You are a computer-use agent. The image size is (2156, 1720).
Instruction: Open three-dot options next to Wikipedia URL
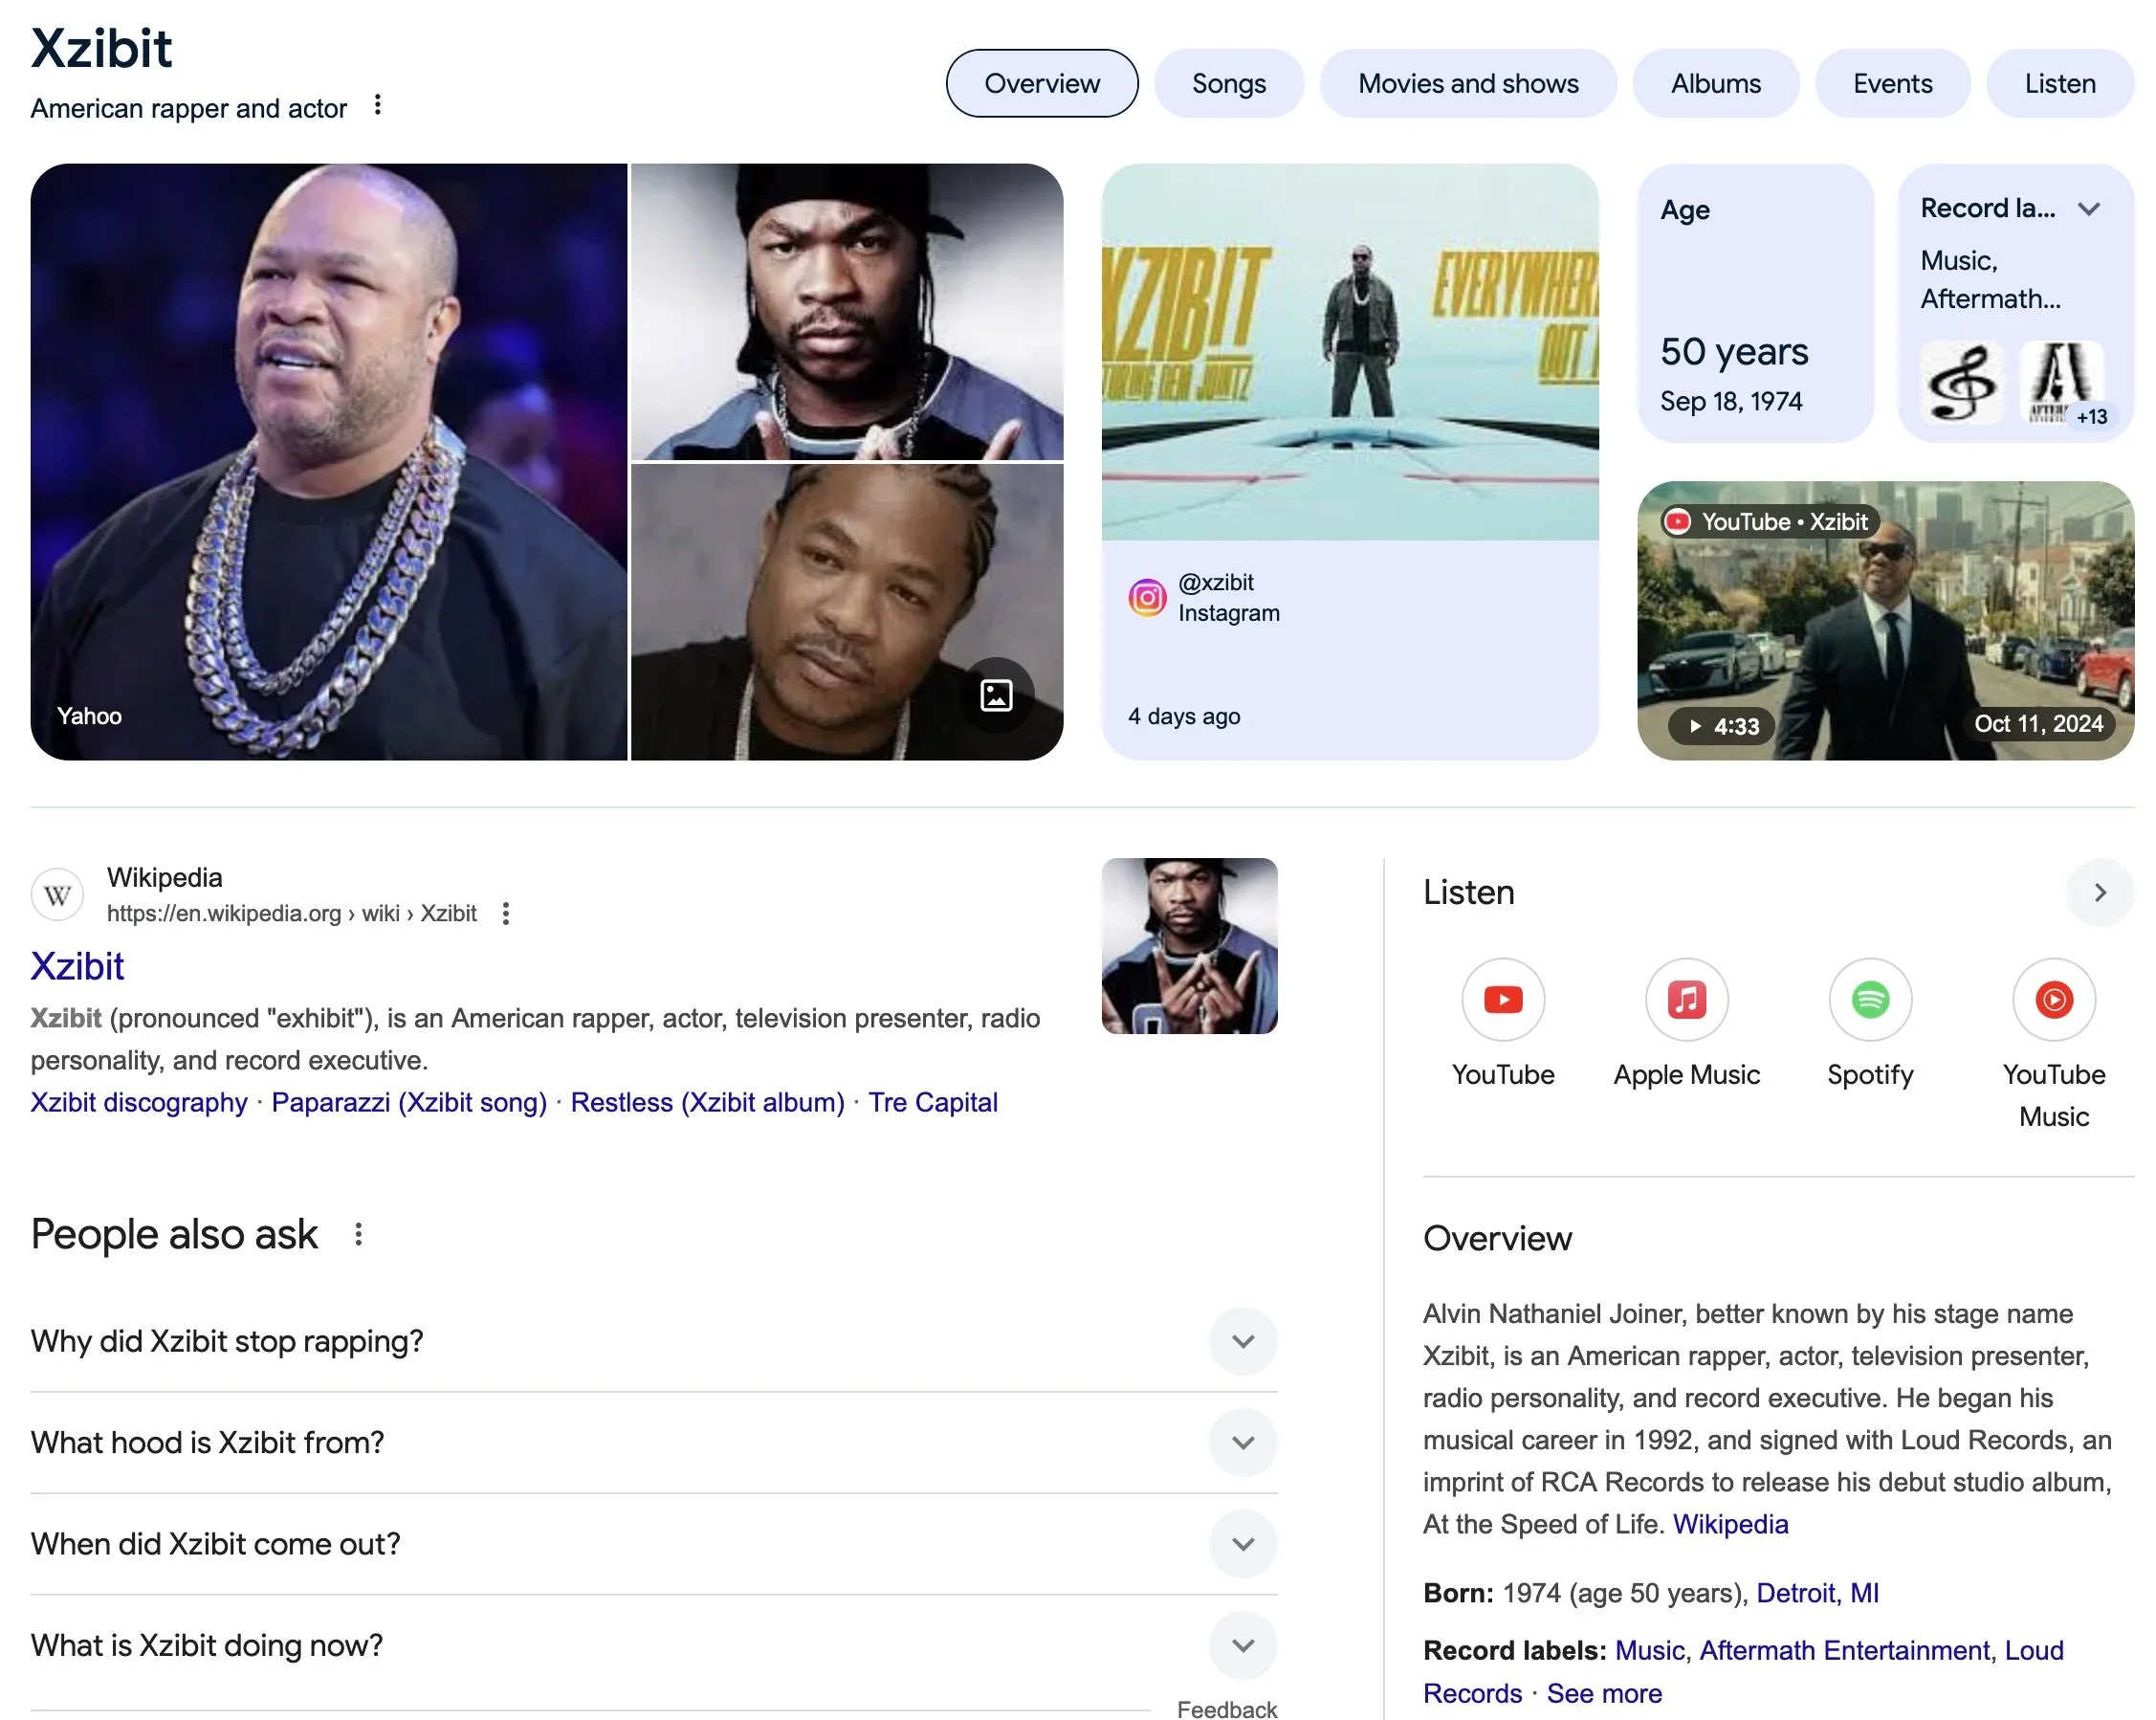pyautogui.click(x=506, y=913)
